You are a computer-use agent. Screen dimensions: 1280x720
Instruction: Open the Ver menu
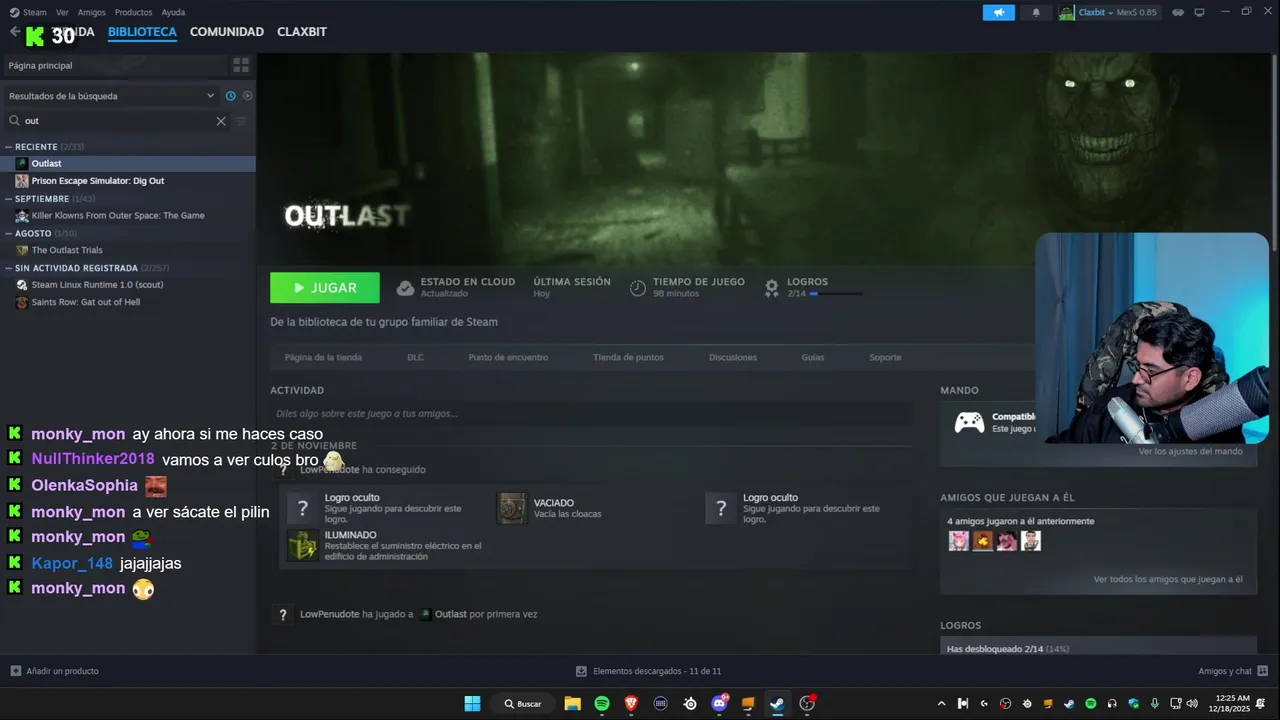[x=63, y=12]
